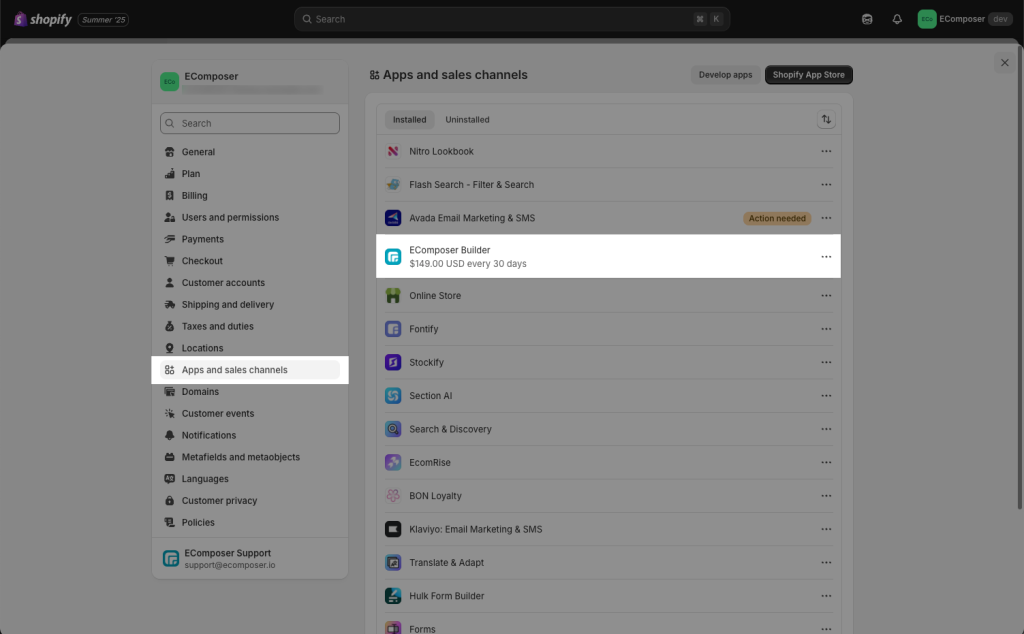Click the Fontify app icon
The image size is (1024, 634).
(393, 329)
